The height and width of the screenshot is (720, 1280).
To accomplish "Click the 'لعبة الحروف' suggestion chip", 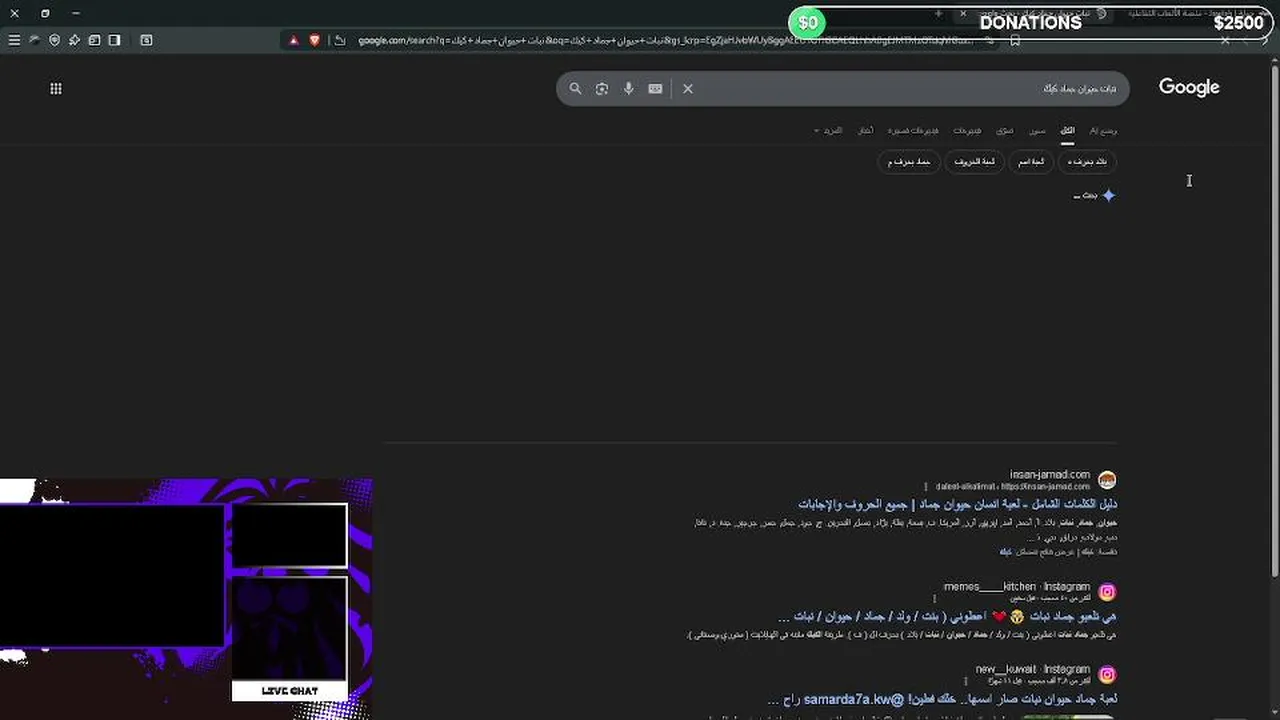I will point(974,161).
